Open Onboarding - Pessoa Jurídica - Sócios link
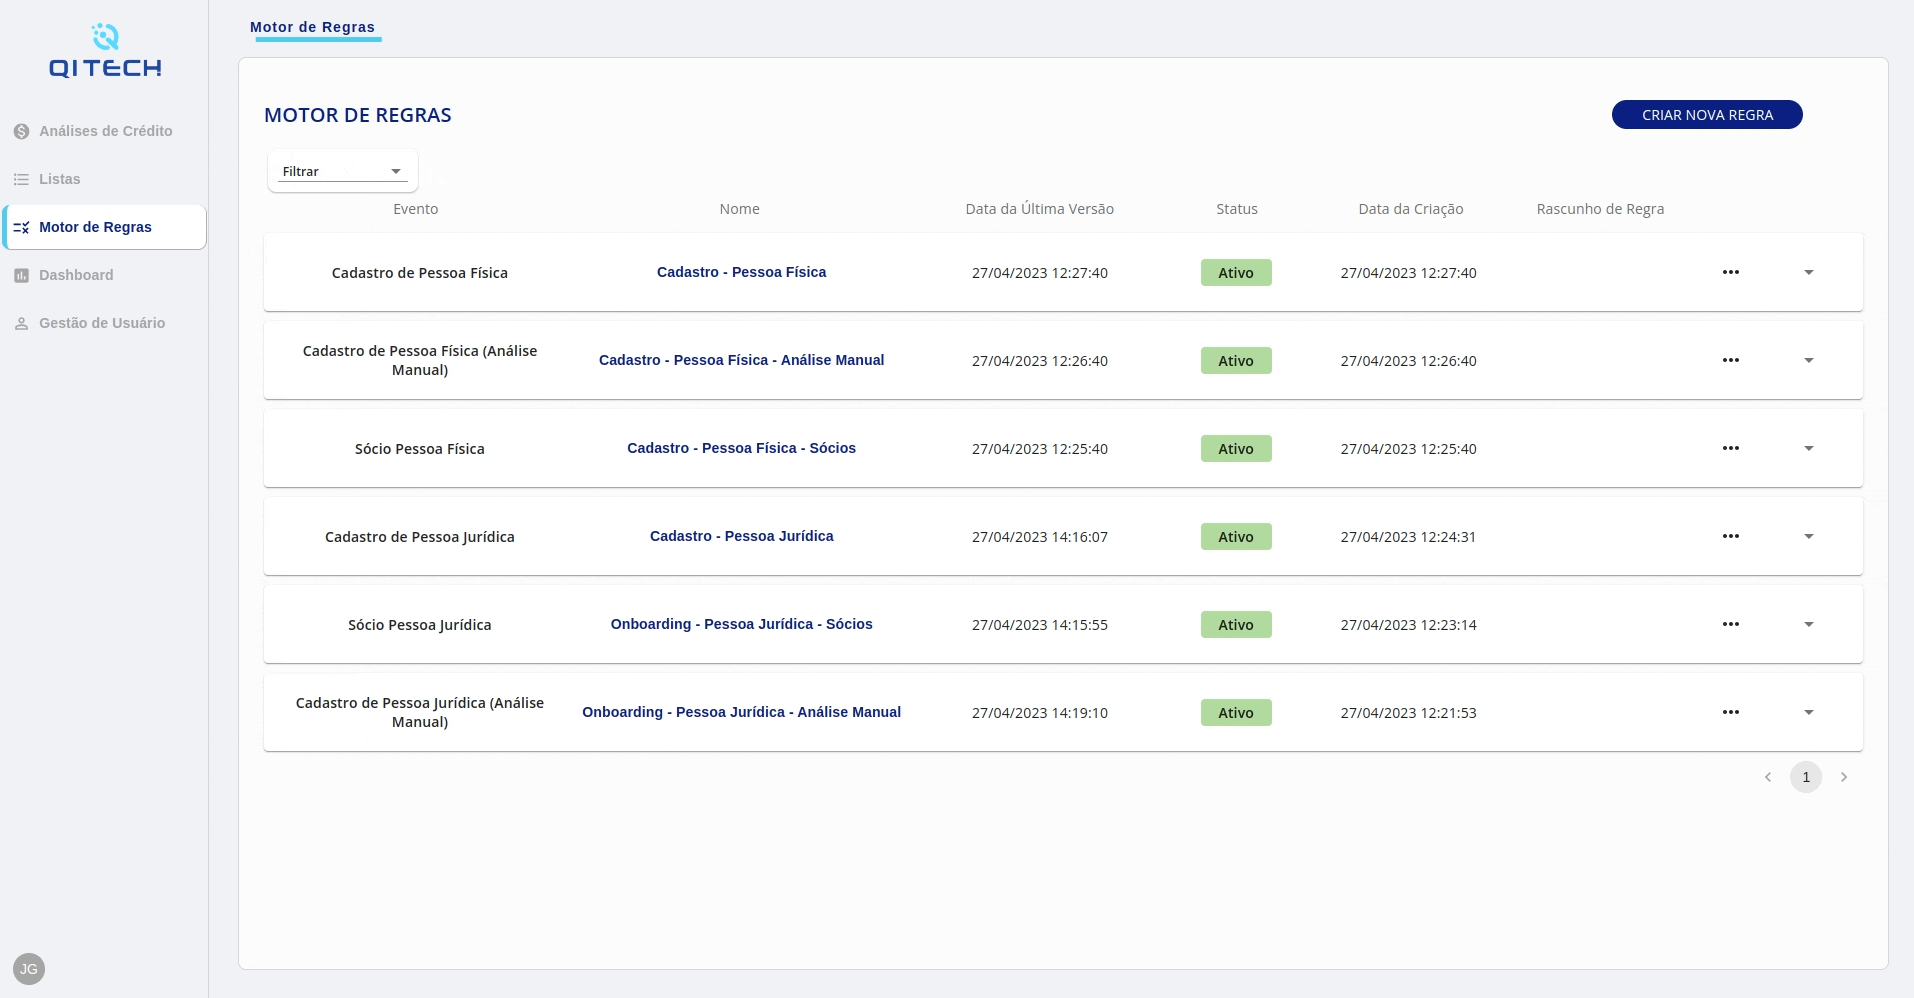This screenshot has width=1914, height=998. click(x=741, y=624)
